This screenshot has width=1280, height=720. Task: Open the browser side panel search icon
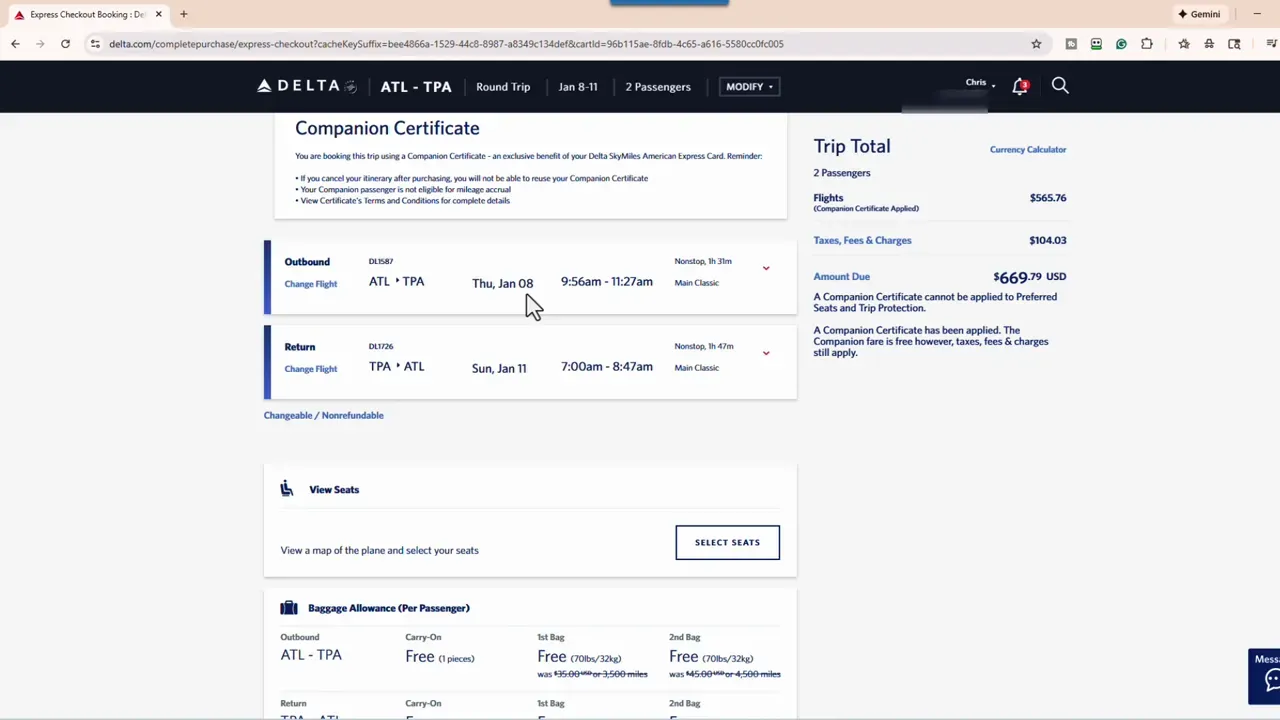coord(1234,44)
